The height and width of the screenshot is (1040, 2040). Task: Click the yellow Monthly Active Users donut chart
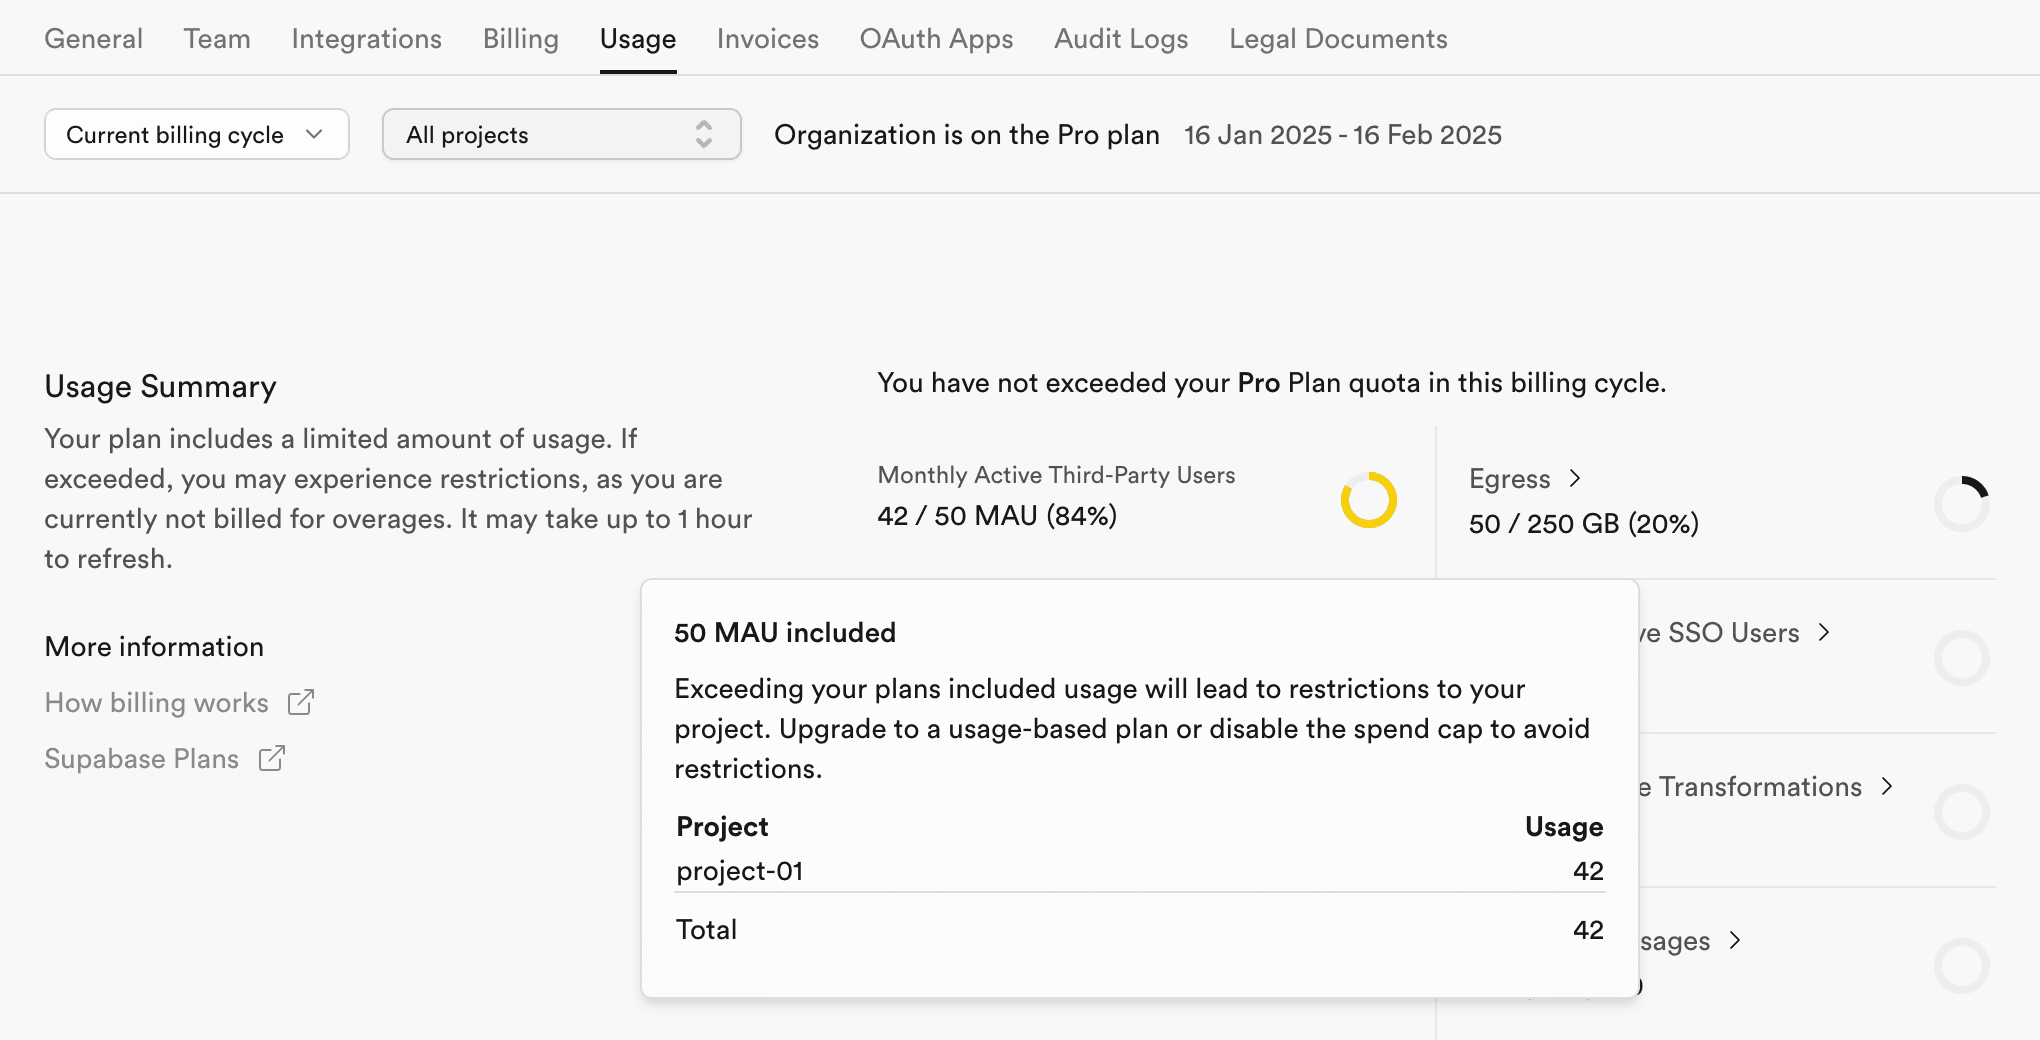1369,500
